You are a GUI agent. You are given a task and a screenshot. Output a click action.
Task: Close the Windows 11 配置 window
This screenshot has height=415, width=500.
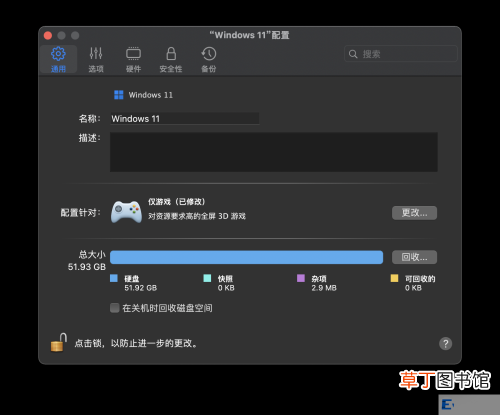pos(48,35)
